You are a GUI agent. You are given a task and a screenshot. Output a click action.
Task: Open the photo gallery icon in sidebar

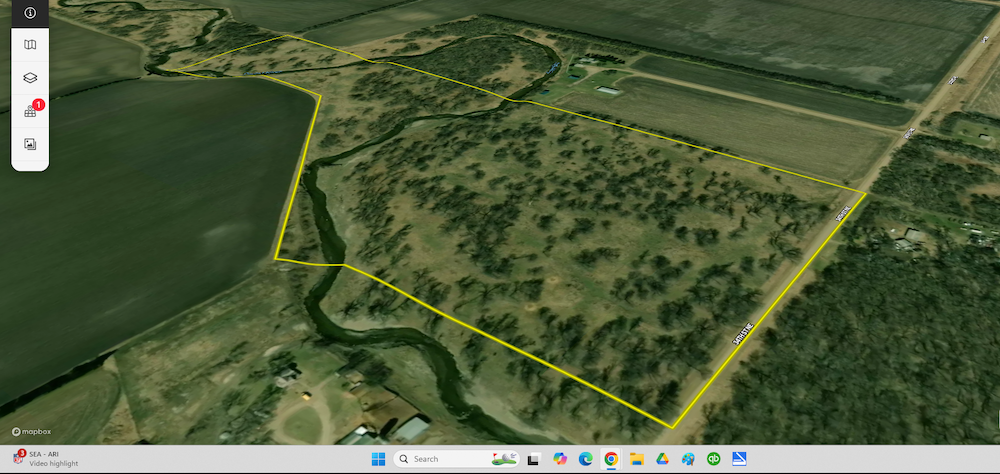click(30, 144)
